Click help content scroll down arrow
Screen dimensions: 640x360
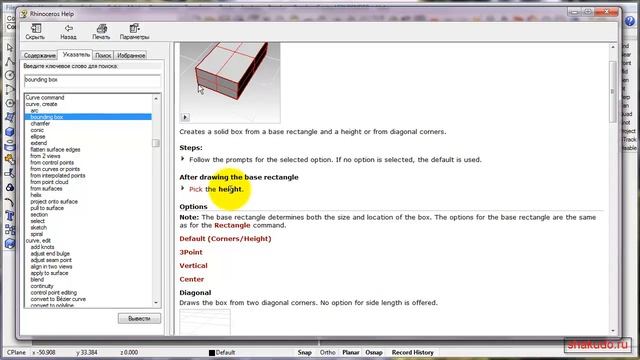(613, 331)
